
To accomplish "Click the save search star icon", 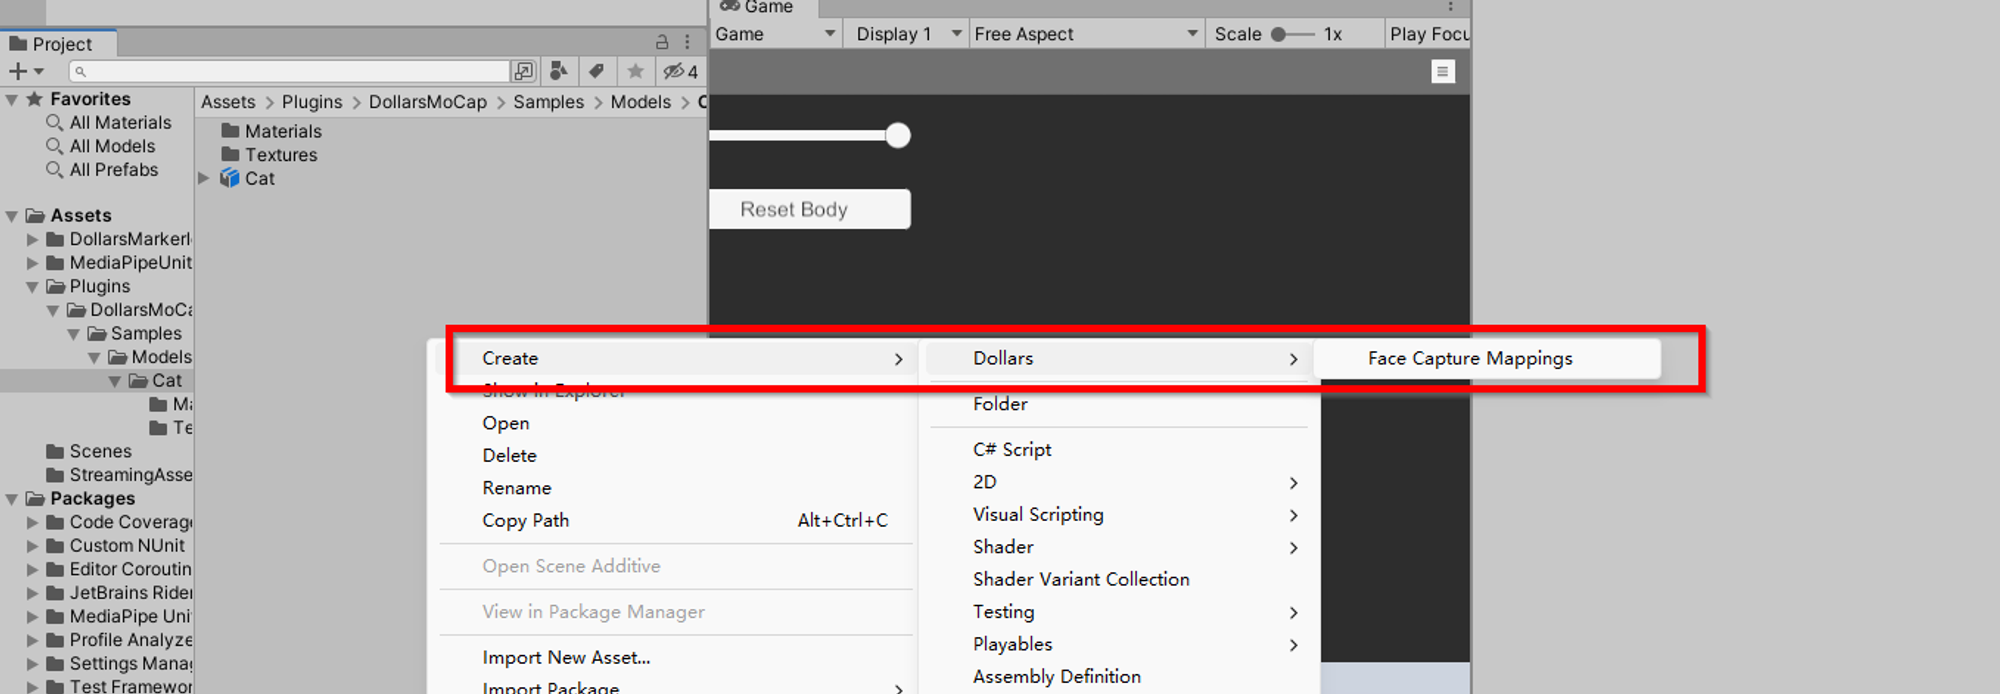I will tap(635, 71).
